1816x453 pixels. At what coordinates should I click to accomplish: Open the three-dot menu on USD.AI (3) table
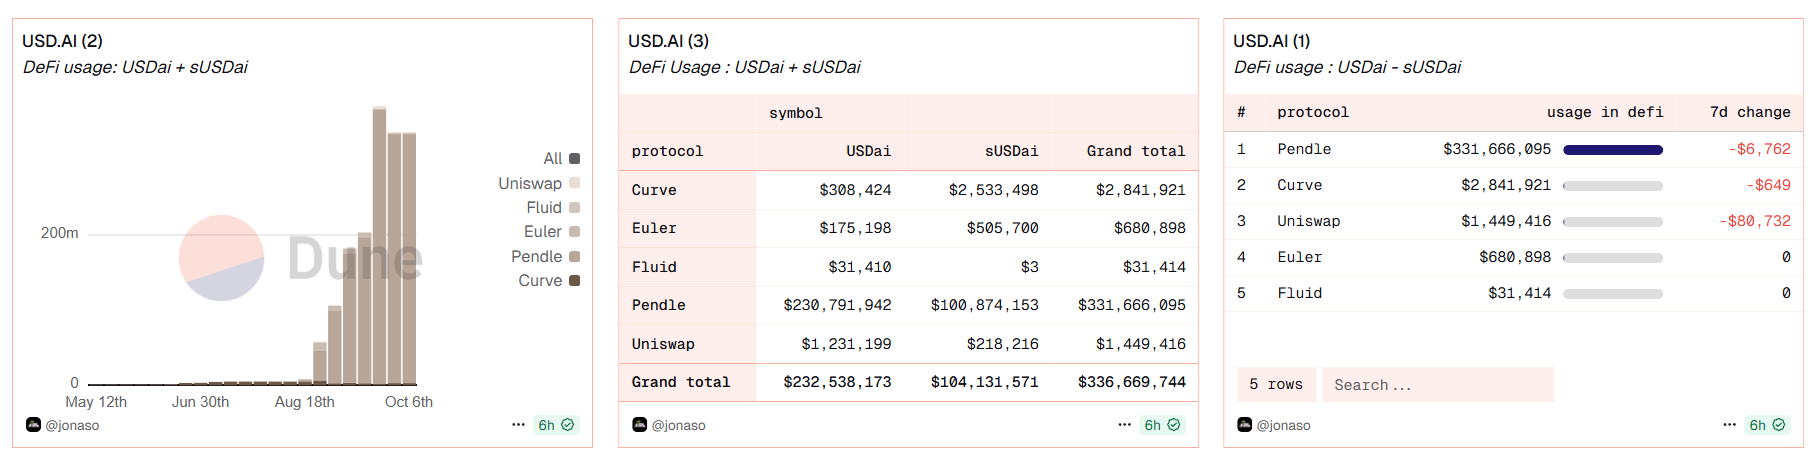point(1124,425)
